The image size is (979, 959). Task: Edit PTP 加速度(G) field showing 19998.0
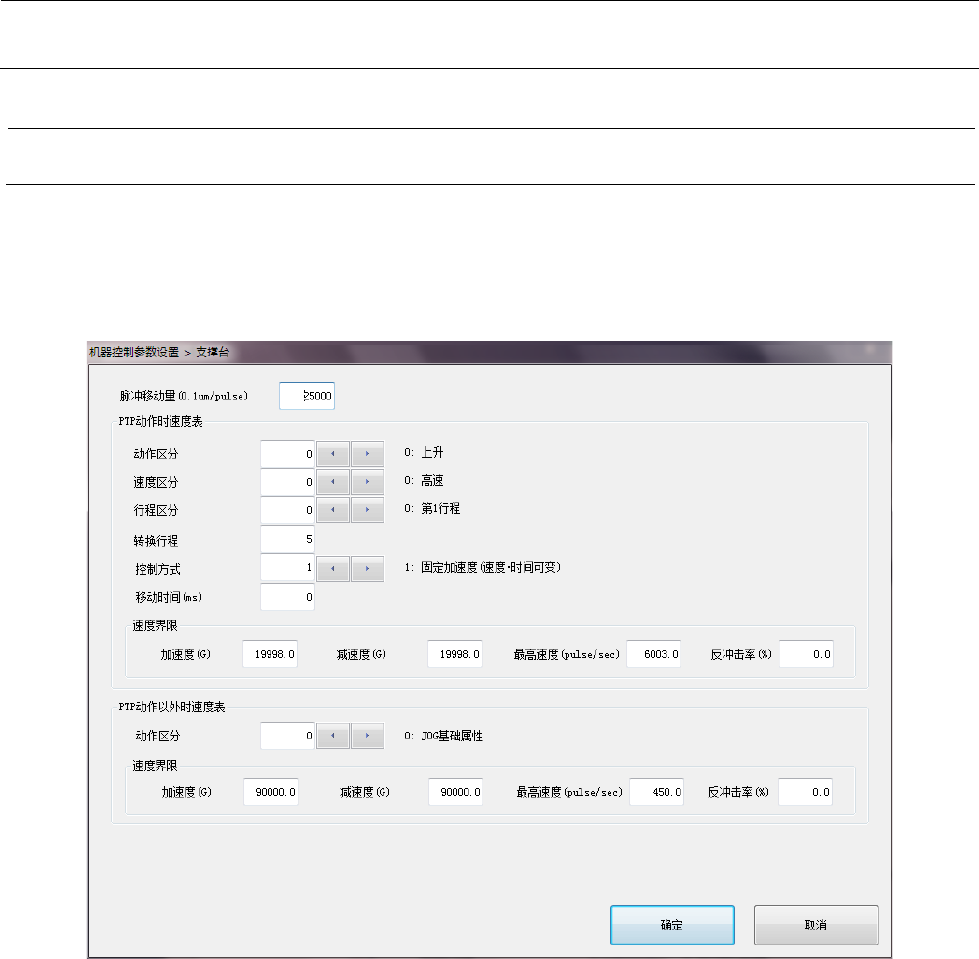tap(270, 654)
